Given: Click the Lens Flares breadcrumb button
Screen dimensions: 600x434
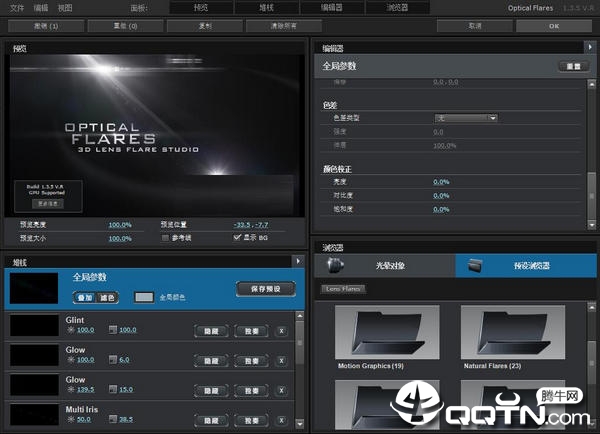Looking at the screenshot, I should (x=343, y=289).
